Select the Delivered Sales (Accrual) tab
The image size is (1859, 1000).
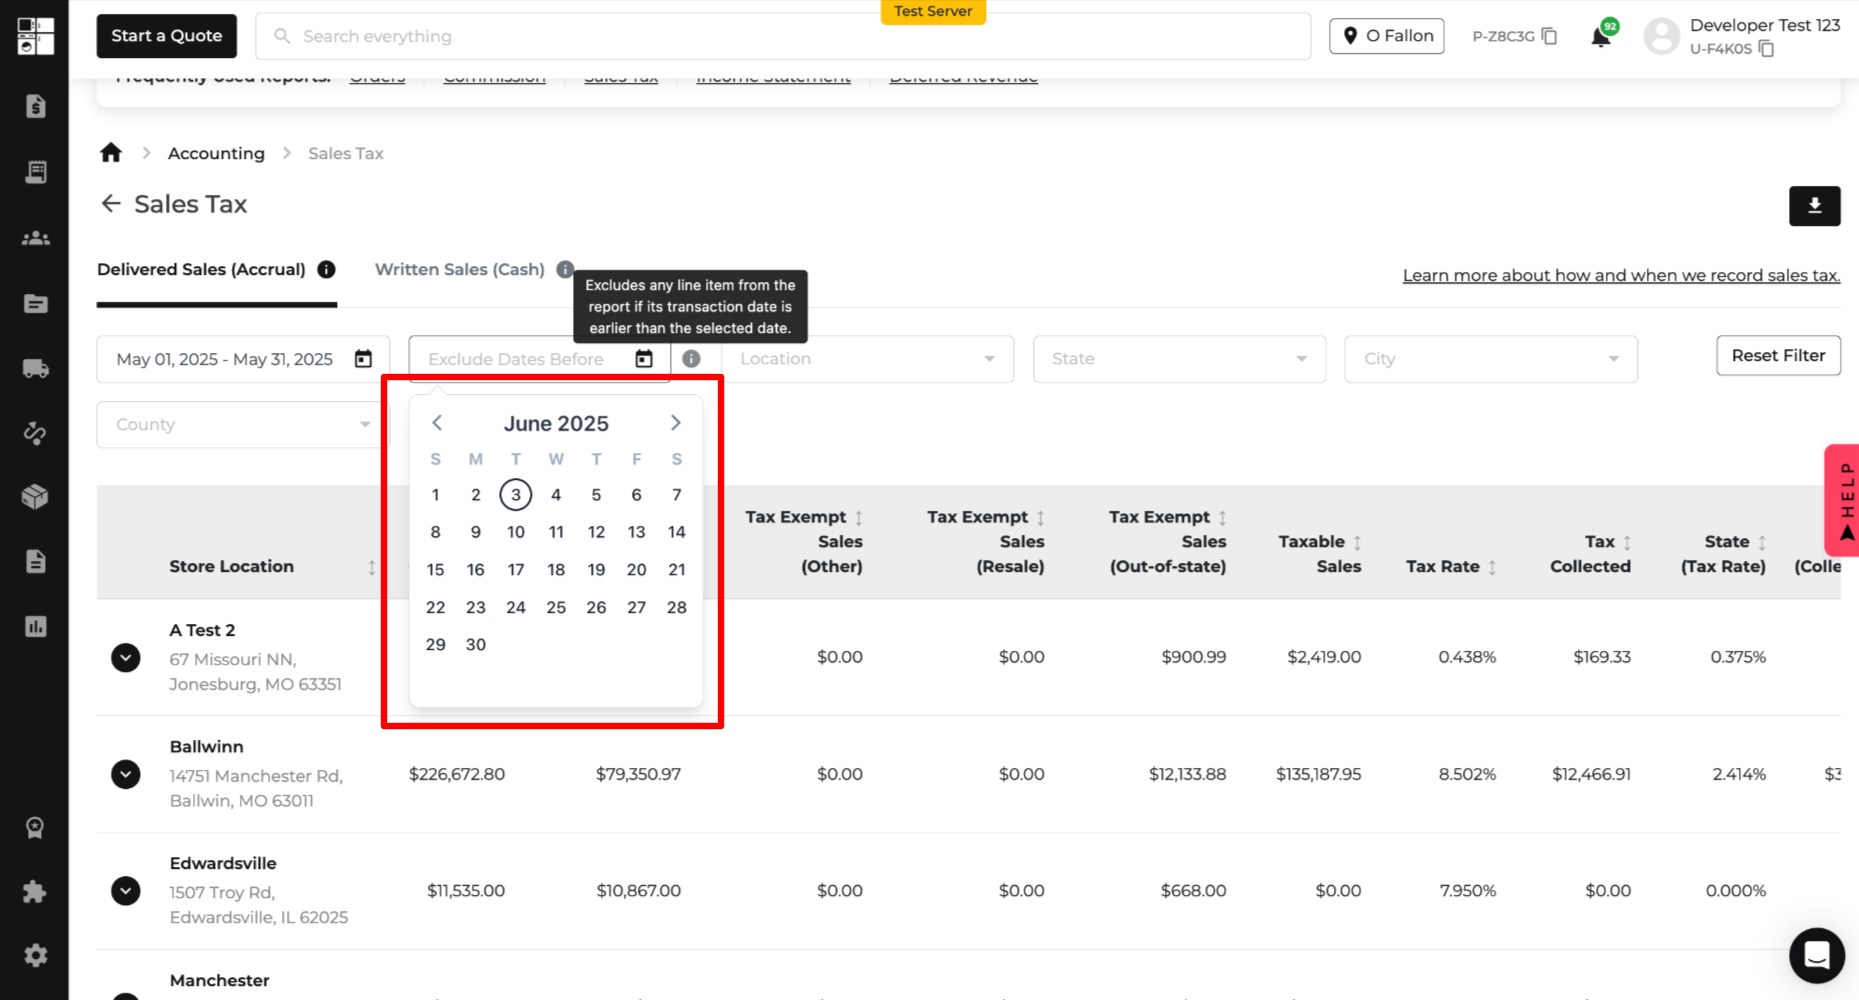tap(201, 269)
